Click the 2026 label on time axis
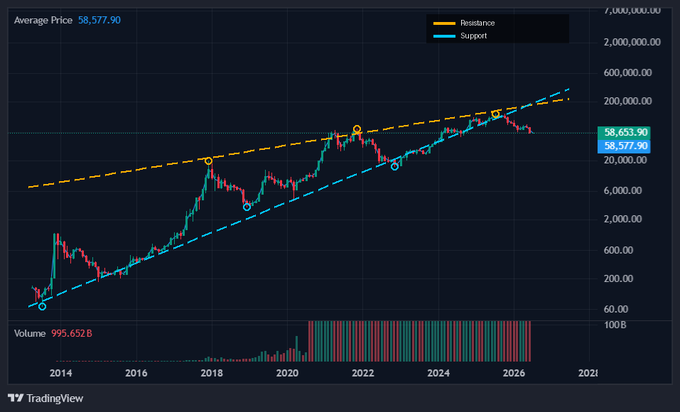680x412 pixels. pyautogui.click(x=514, y=373)
